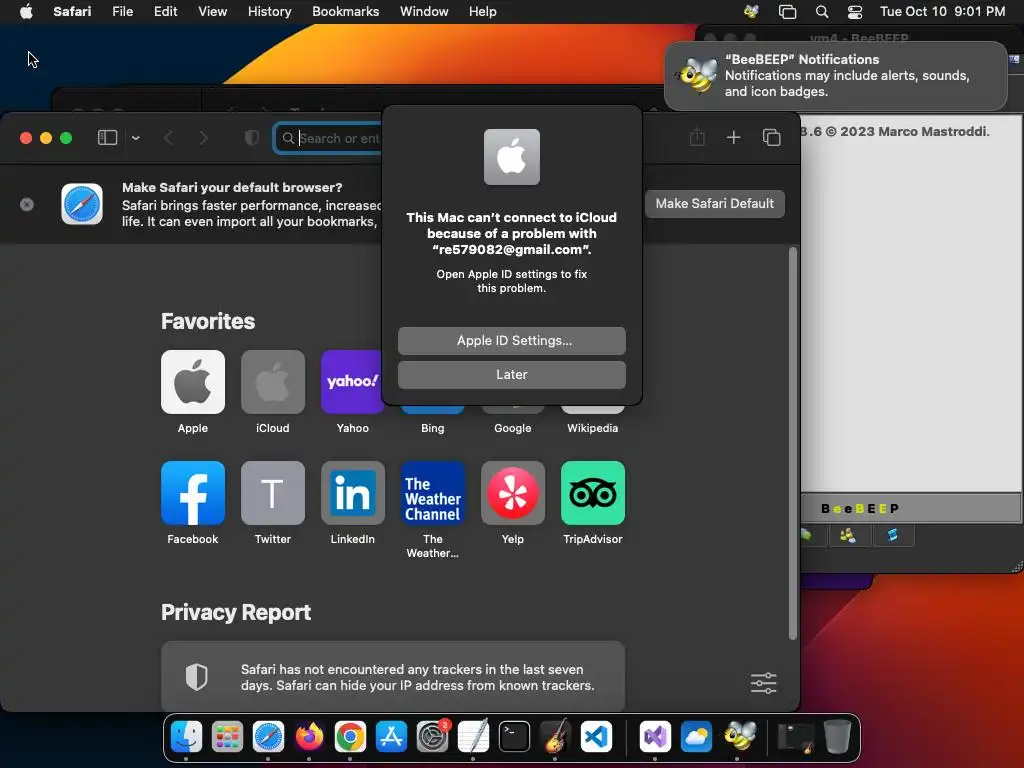This screenshot has width=1024, height=768.
Task: Open The Weather Channel favorite
Action: [432, 493]
